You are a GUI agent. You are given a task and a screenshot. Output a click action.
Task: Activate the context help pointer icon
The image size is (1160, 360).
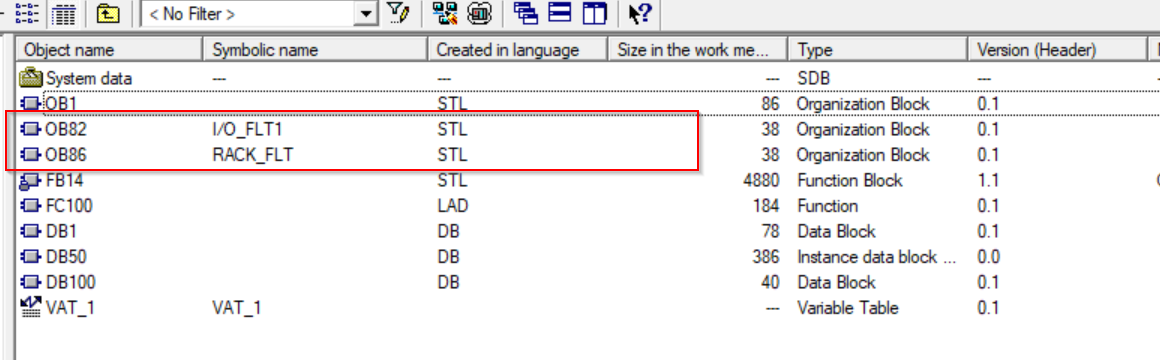coord(639,13)
